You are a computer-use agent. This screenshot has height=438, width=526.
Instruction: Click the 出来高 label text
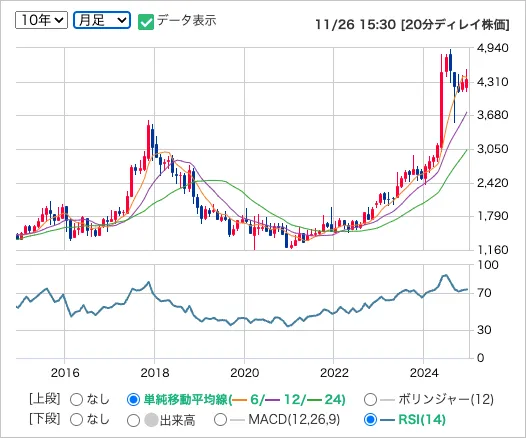(x=177, y=420)
